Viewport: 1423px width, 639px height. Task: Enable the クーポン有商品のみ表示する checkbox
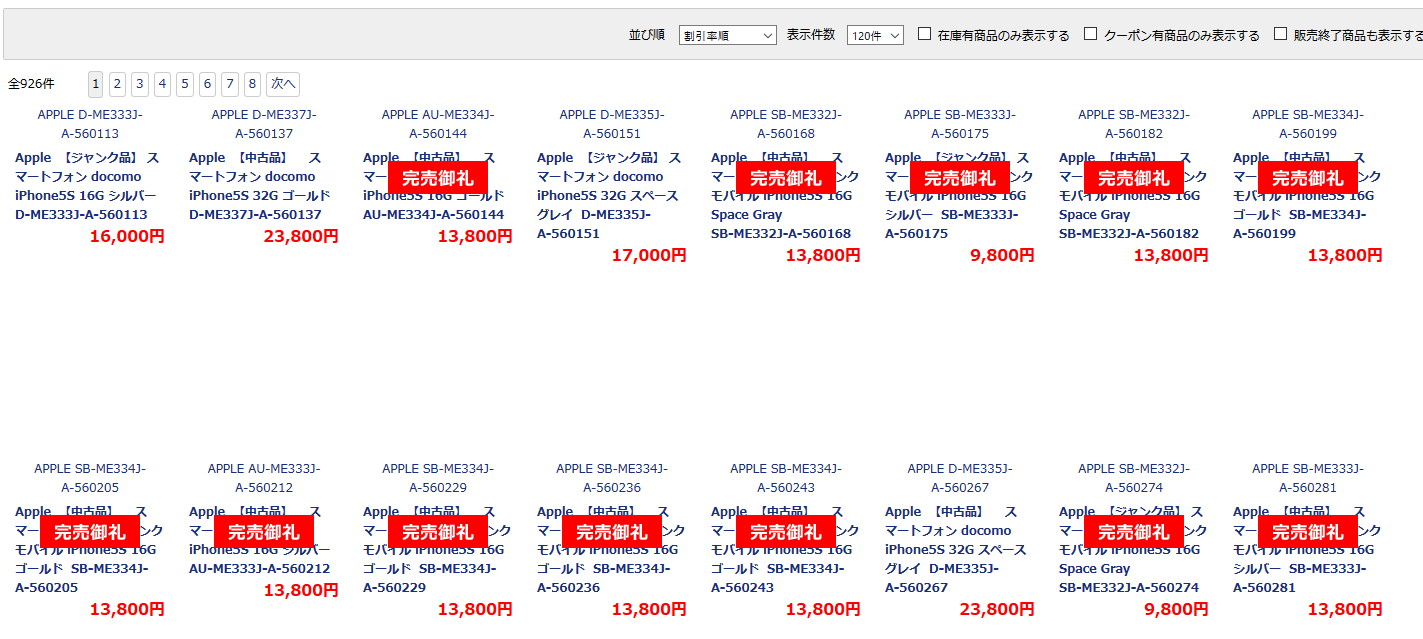(x=1091, y=34)
